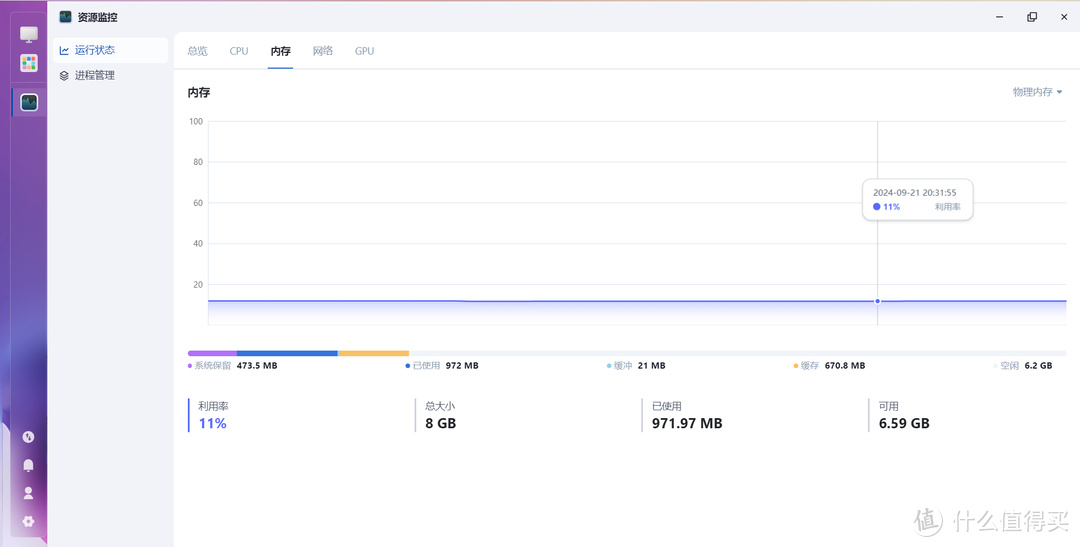Click the desktop monitor icon in dock
1080x547 pixels.
coord(29,35)
